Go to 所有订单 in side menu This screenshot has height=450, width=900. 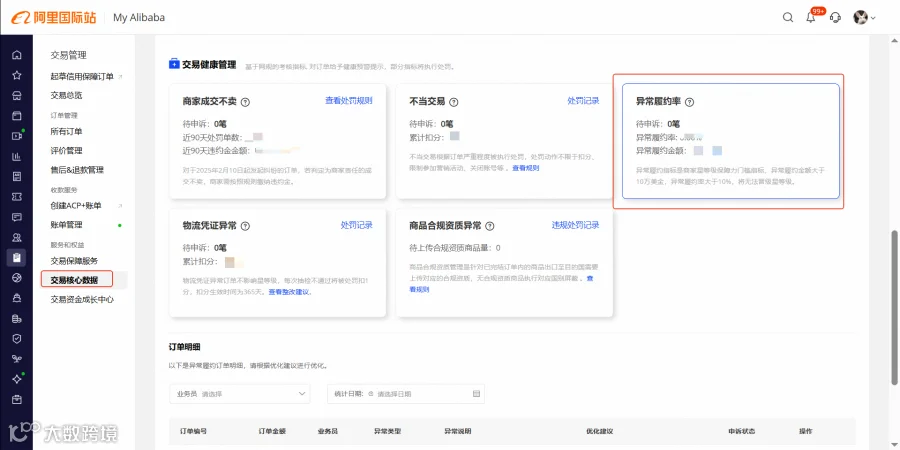pos(66,131)
